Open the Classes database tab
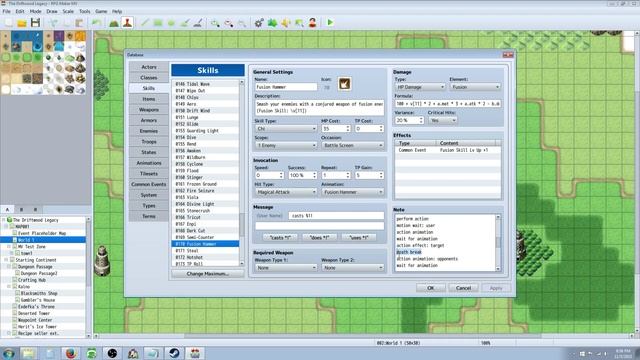 pos(149,78)
